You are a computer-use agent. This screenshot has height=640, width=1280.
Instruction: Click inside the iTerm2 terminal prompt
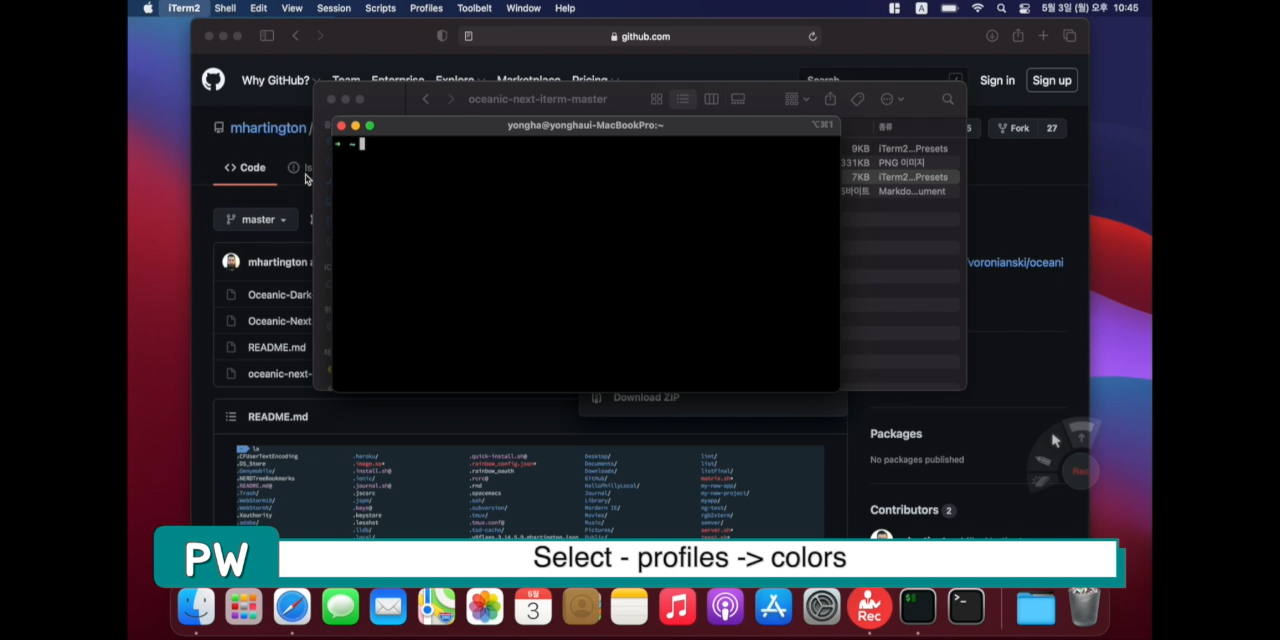coord(361,144)
